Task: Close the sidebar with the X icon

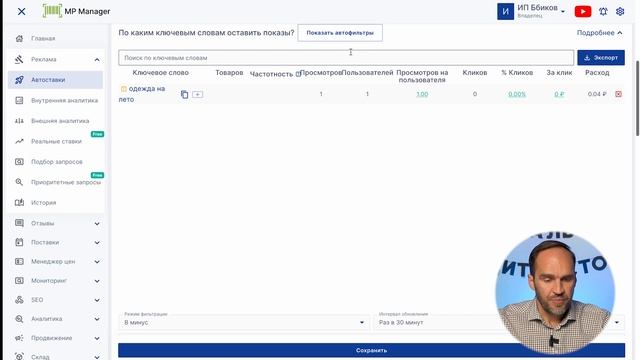Action: click(22, 11)
